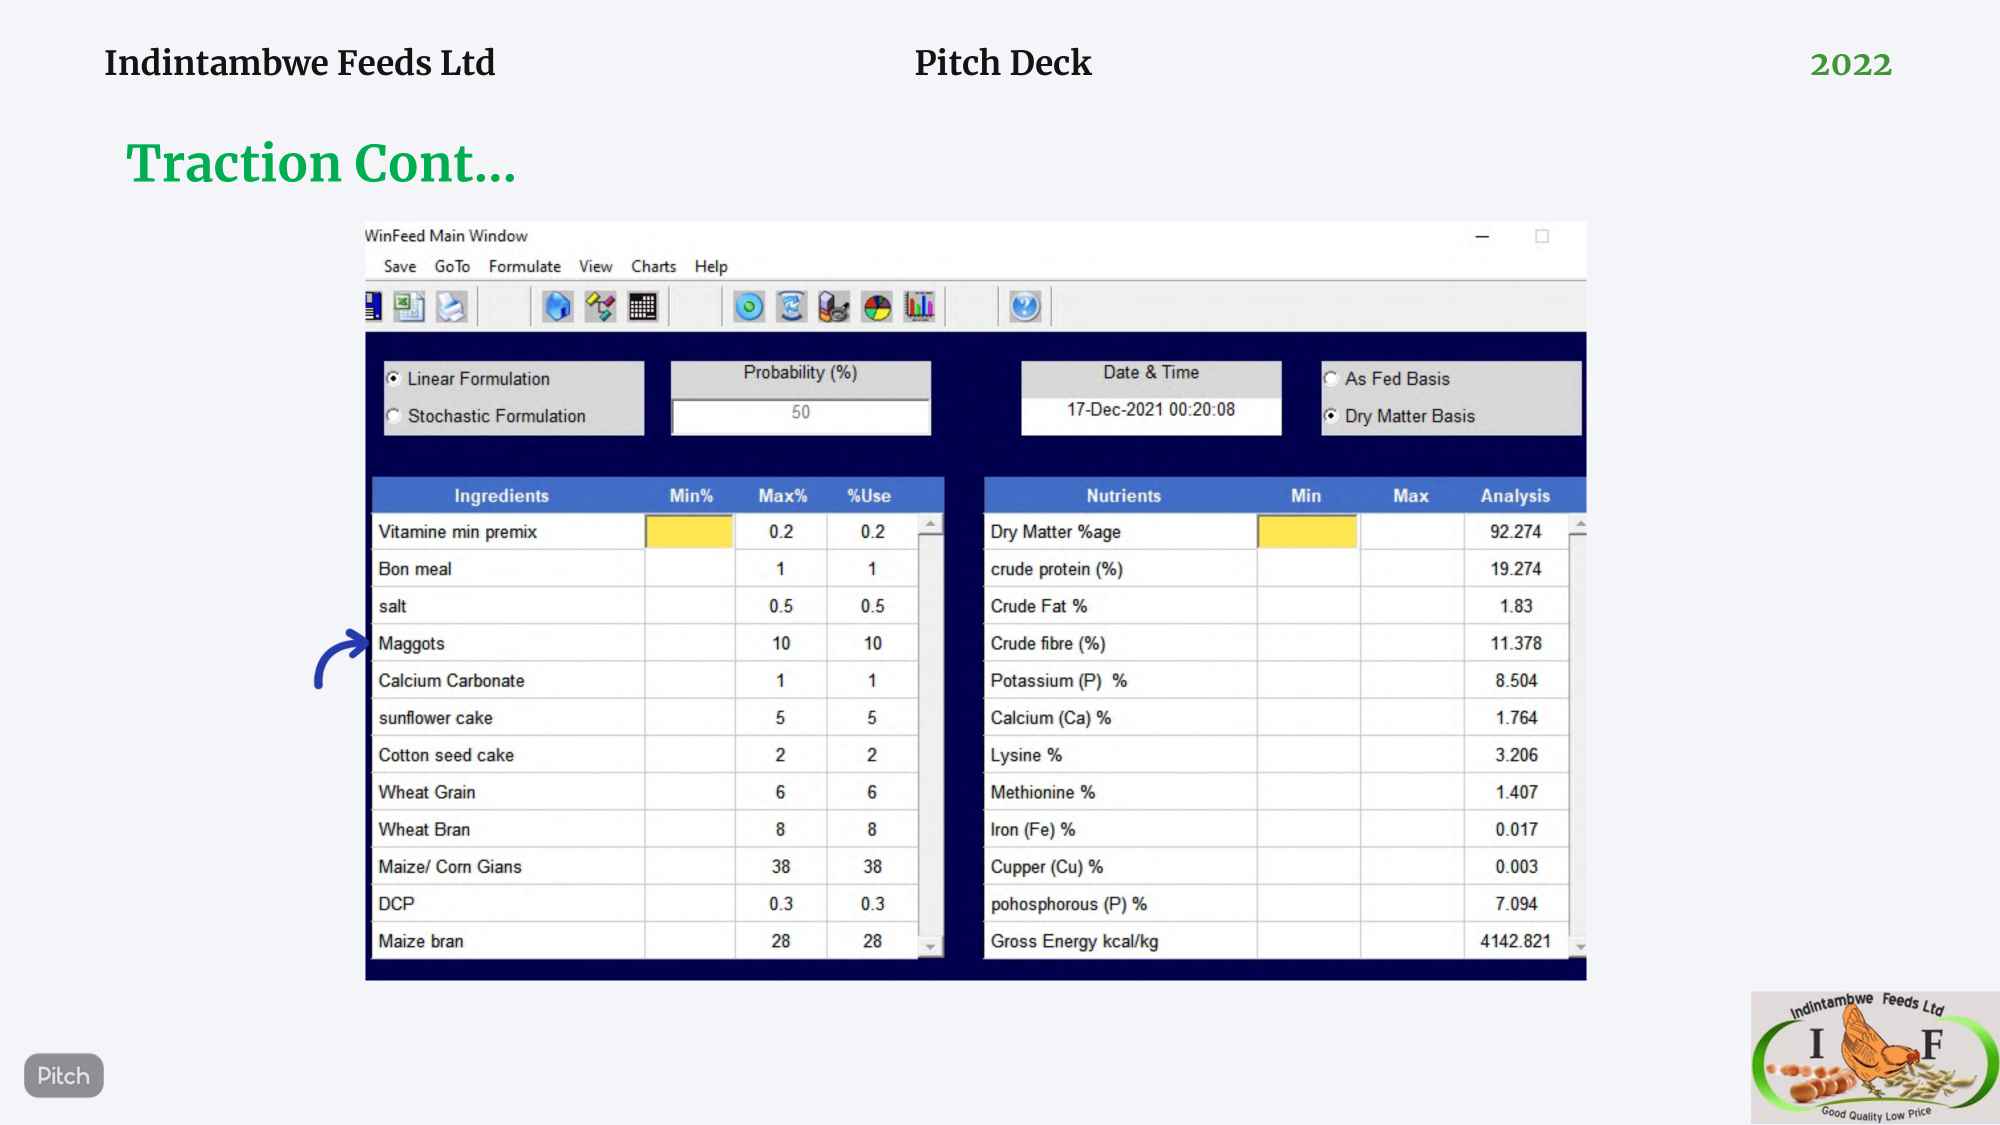Click the Min% column header
2000x1125 pixels.
point(691,496)
